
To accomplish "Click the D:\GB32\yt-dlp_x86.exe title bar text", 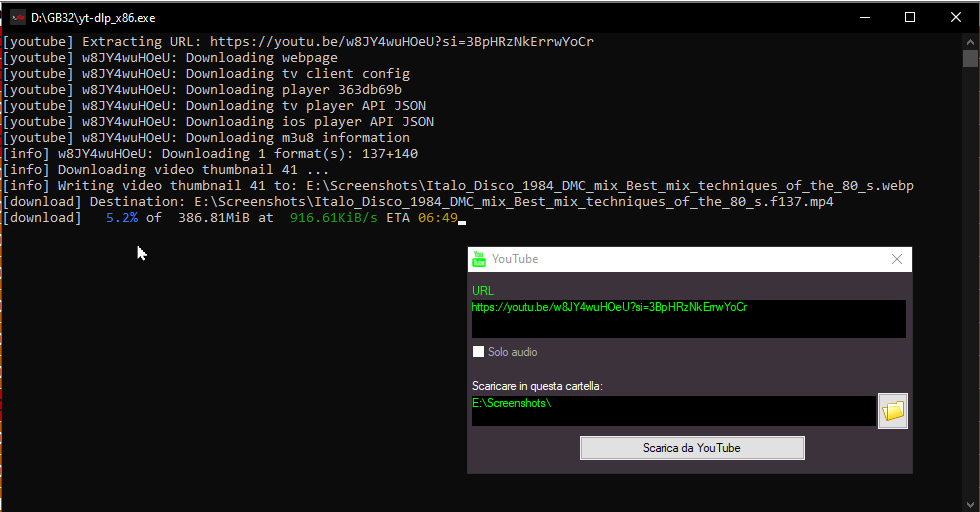I will (93, 18).
